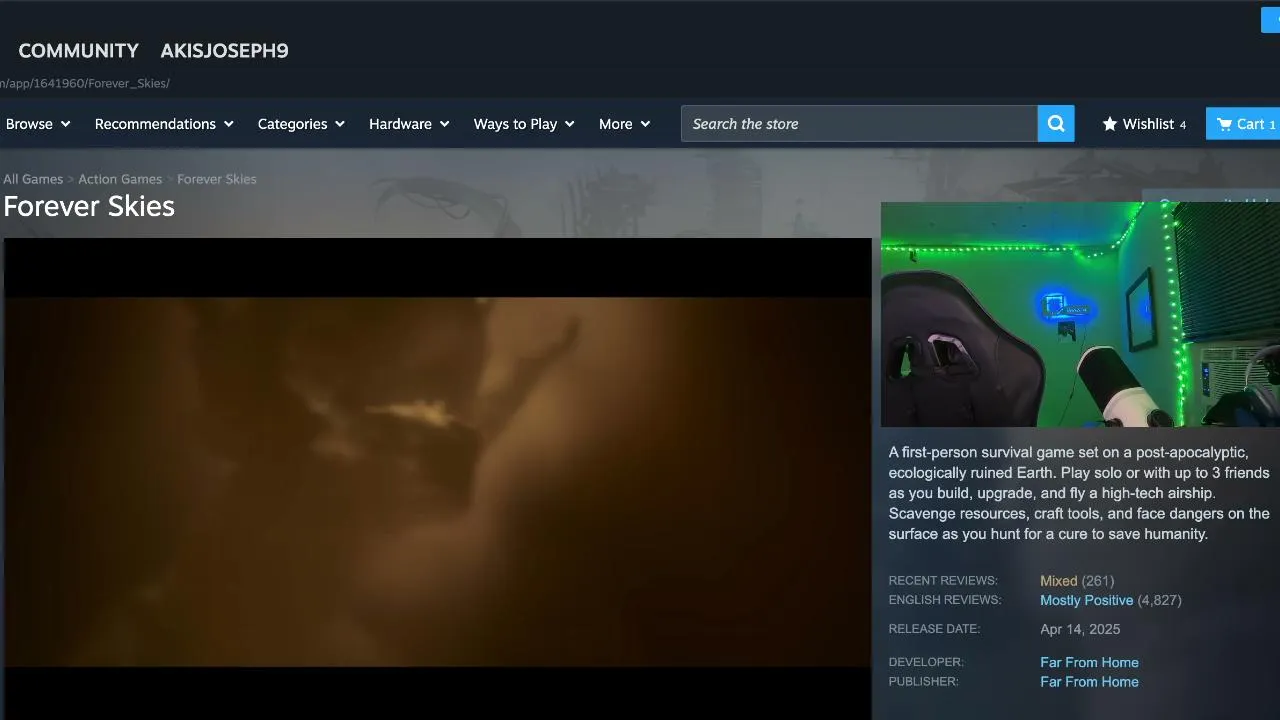Viewport: 1280px width, 720px height.
Task: Open the Far From Home developer link
Action: point(1089,662)
